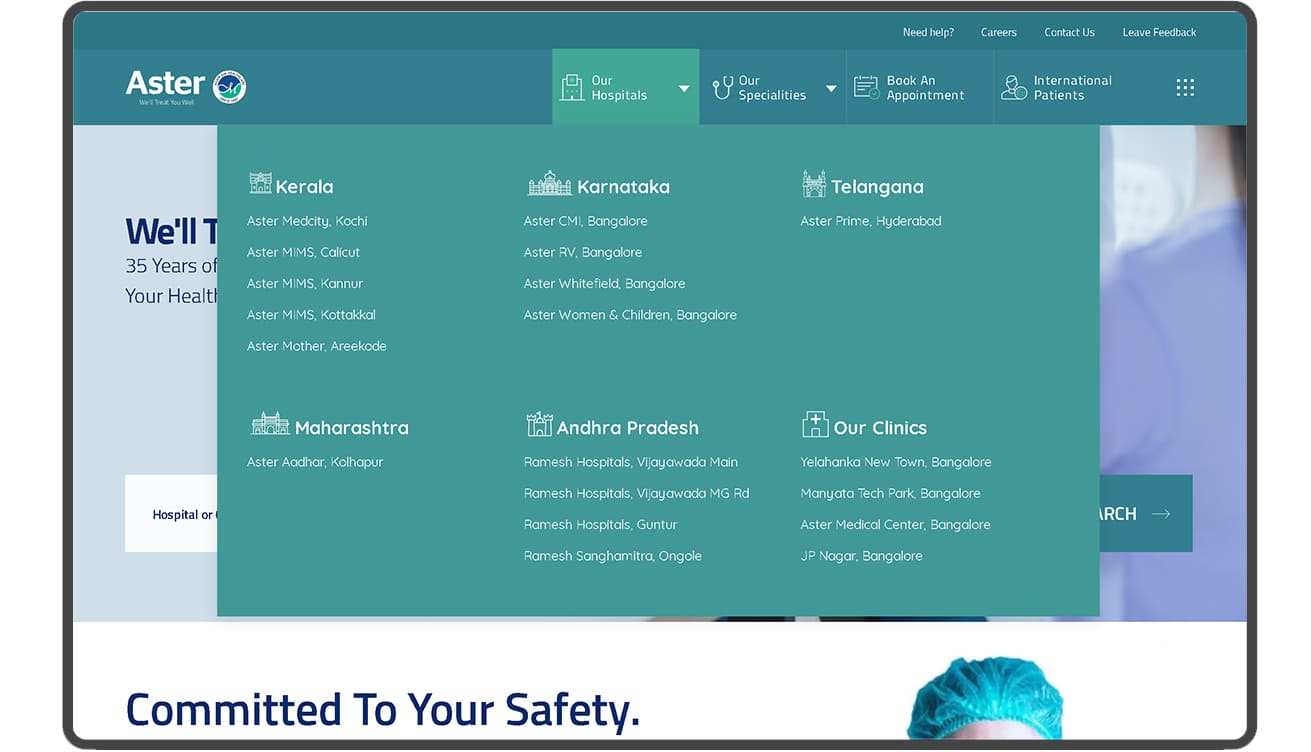Click the stethoscope icon beside Our Specialities

point(722,88)
